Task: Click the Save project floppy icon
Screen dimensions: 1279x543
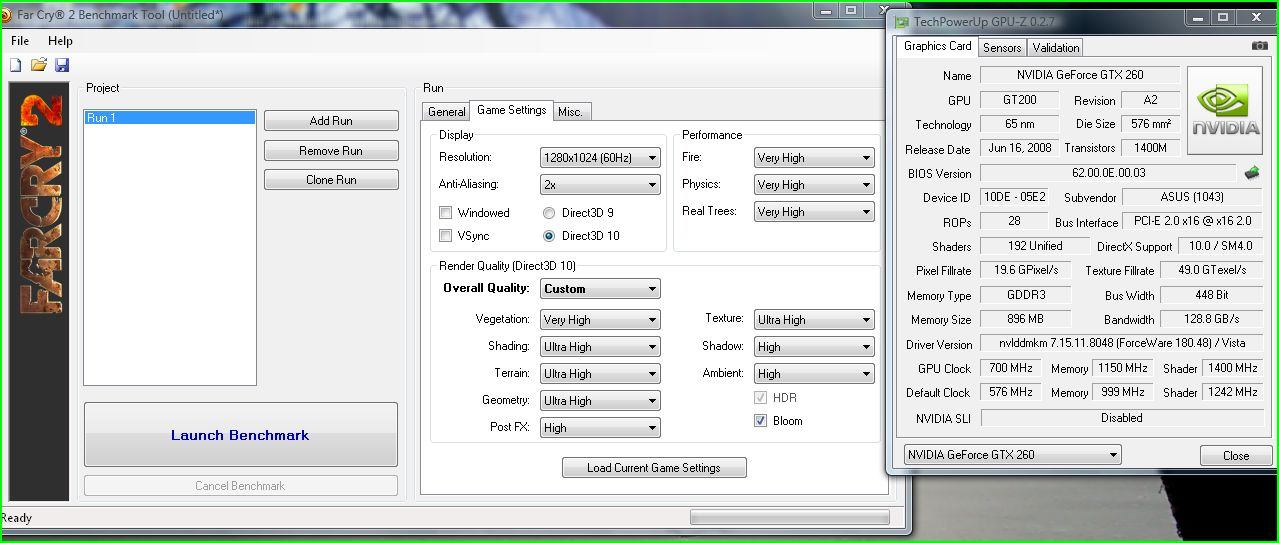Action: pyautogui.click(x=62, y=65)
